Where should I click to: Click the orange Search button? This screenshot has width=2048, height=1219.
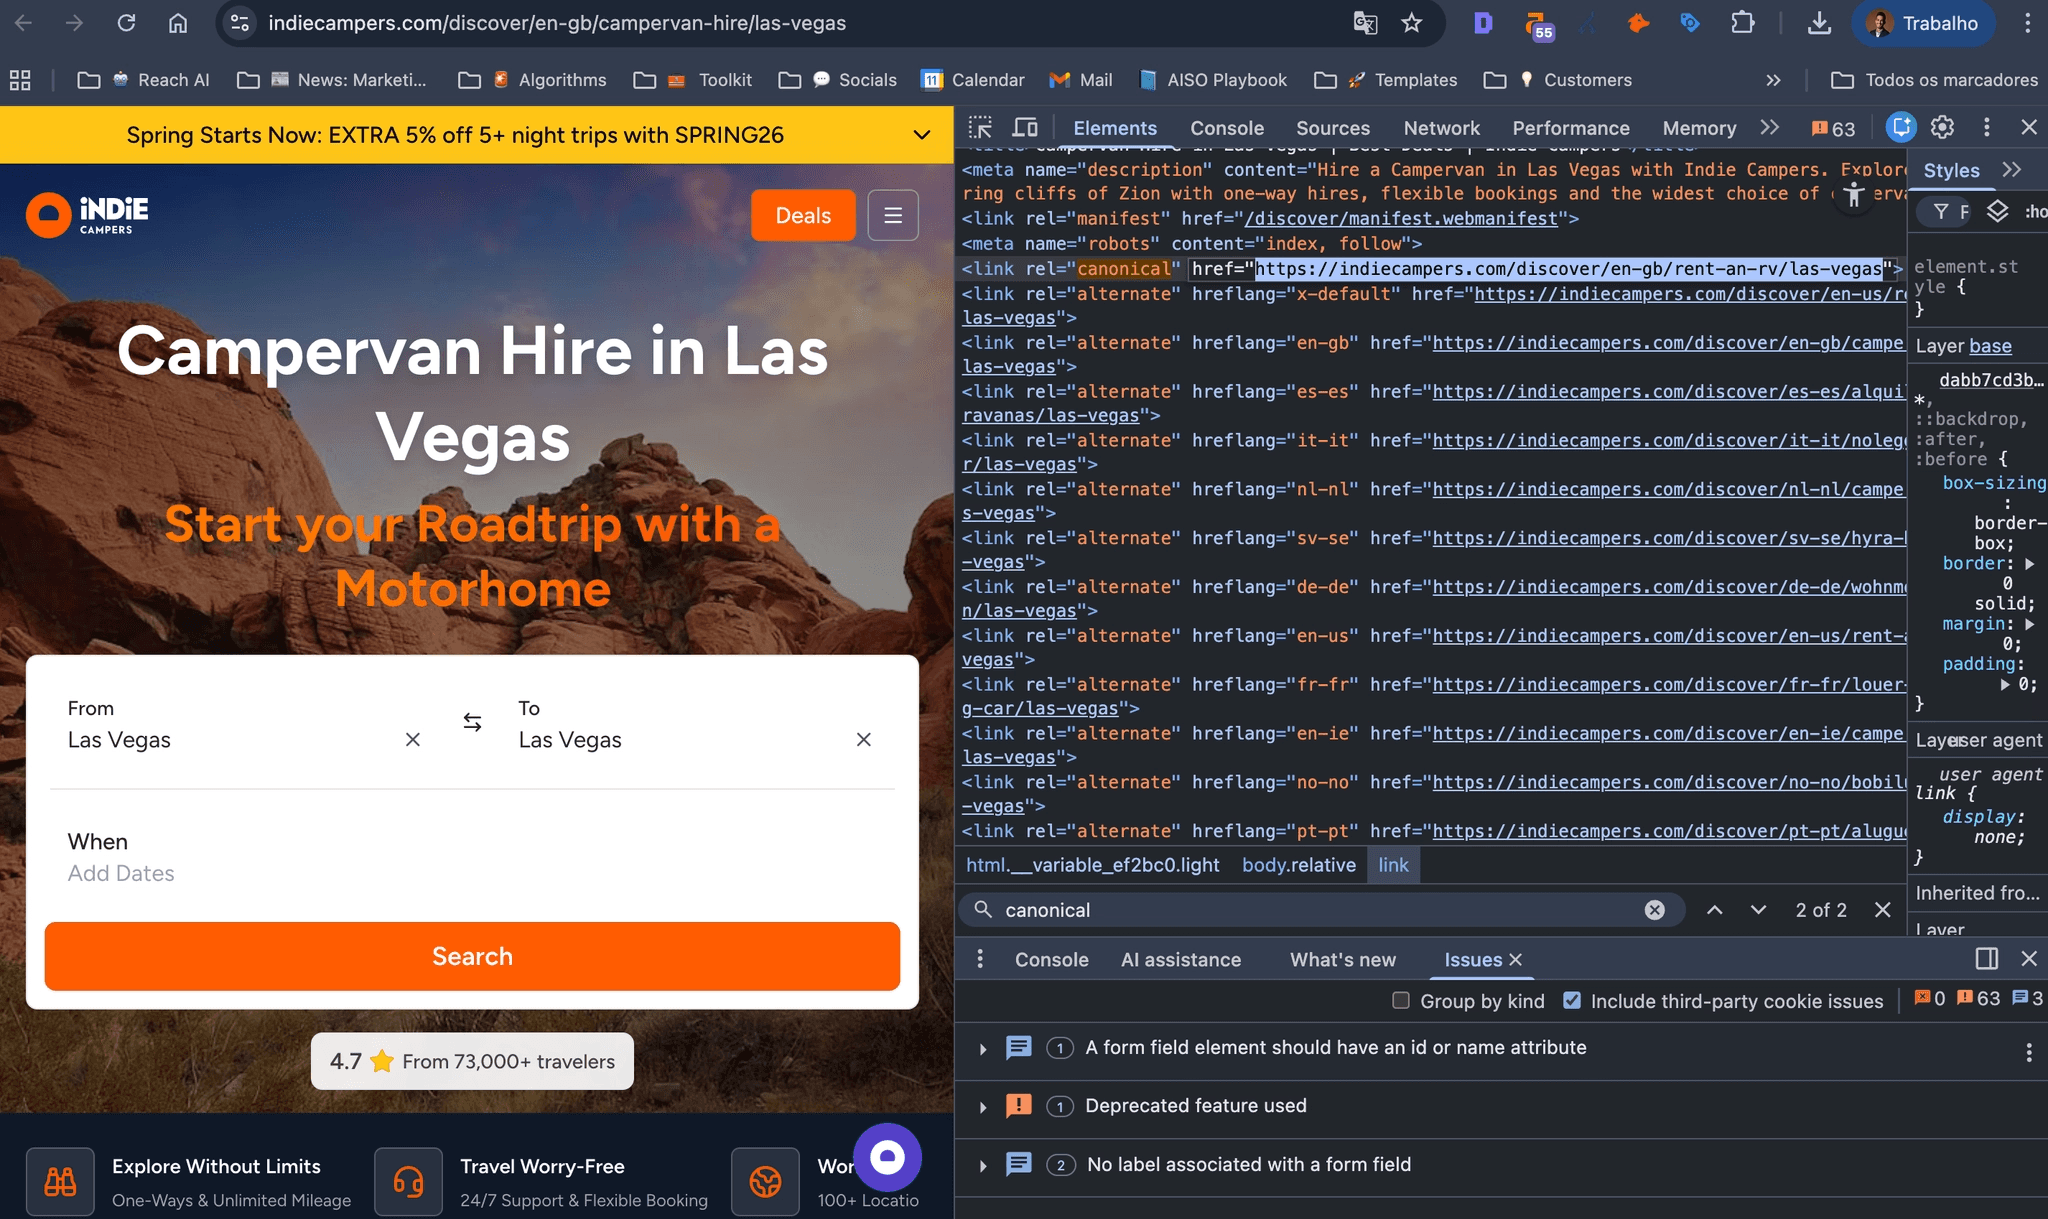click(x=472, y=956)
